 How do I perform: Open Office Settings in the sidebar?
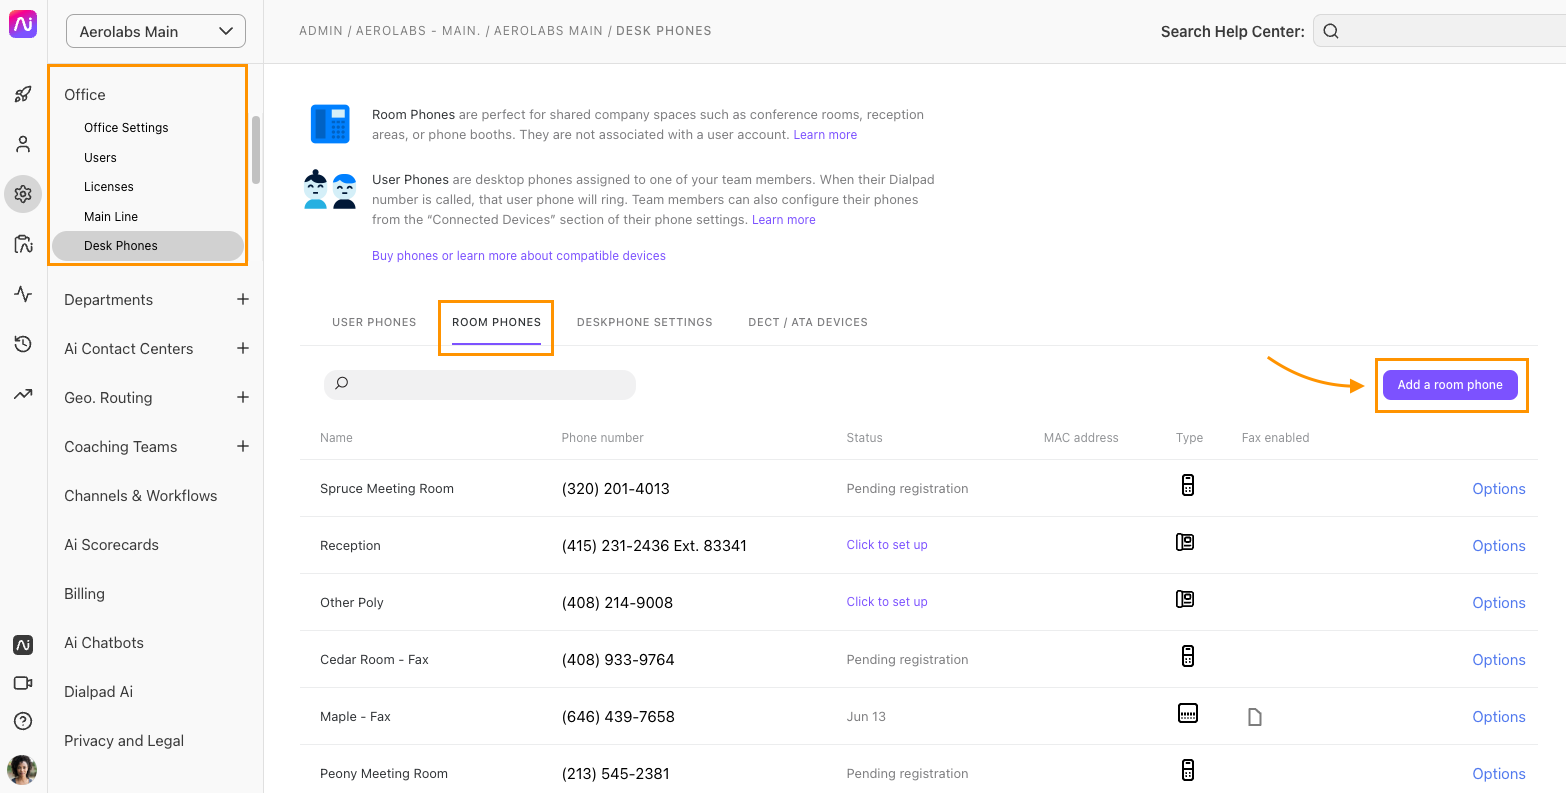coord(126,128)
